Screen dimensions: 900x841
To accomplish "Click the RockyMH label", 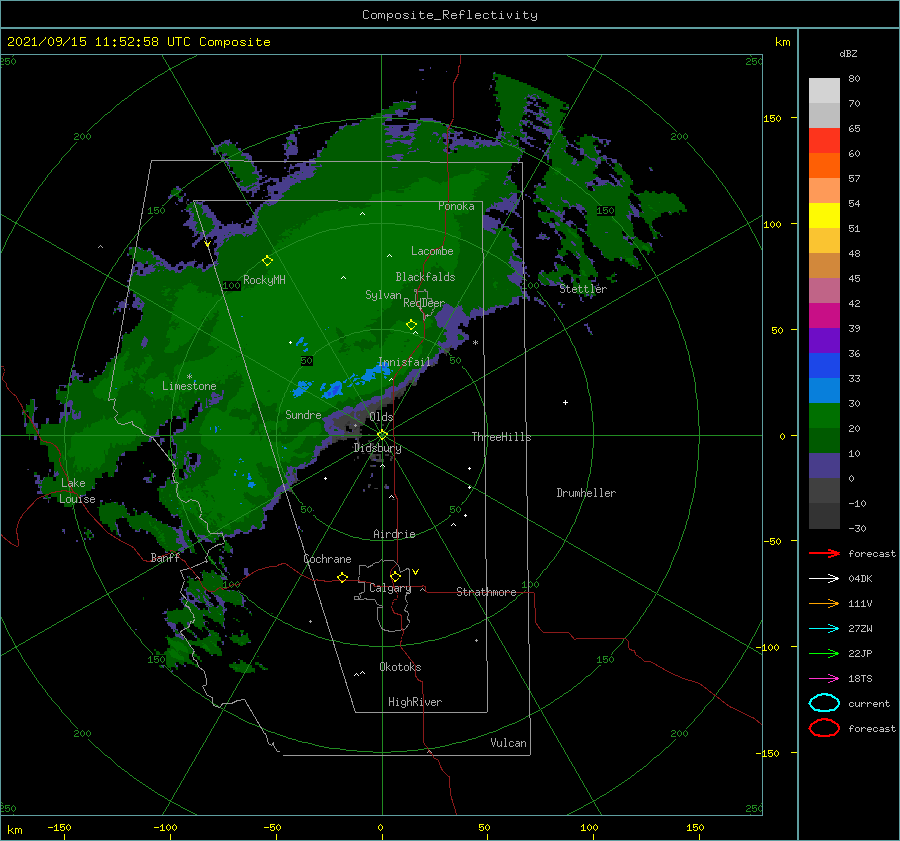I will (x=264, y=280).
